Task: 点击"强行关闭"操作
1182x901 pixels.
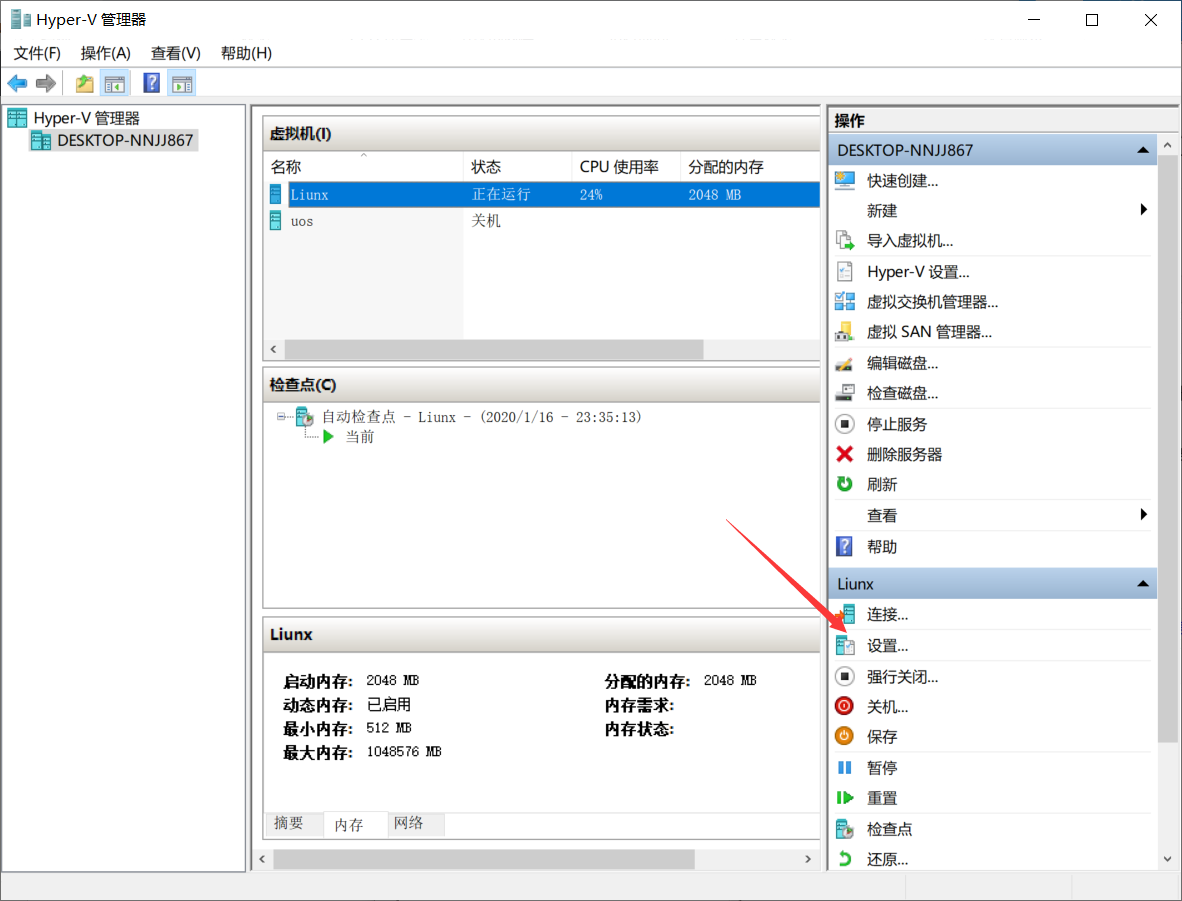Action: point(901,676)
